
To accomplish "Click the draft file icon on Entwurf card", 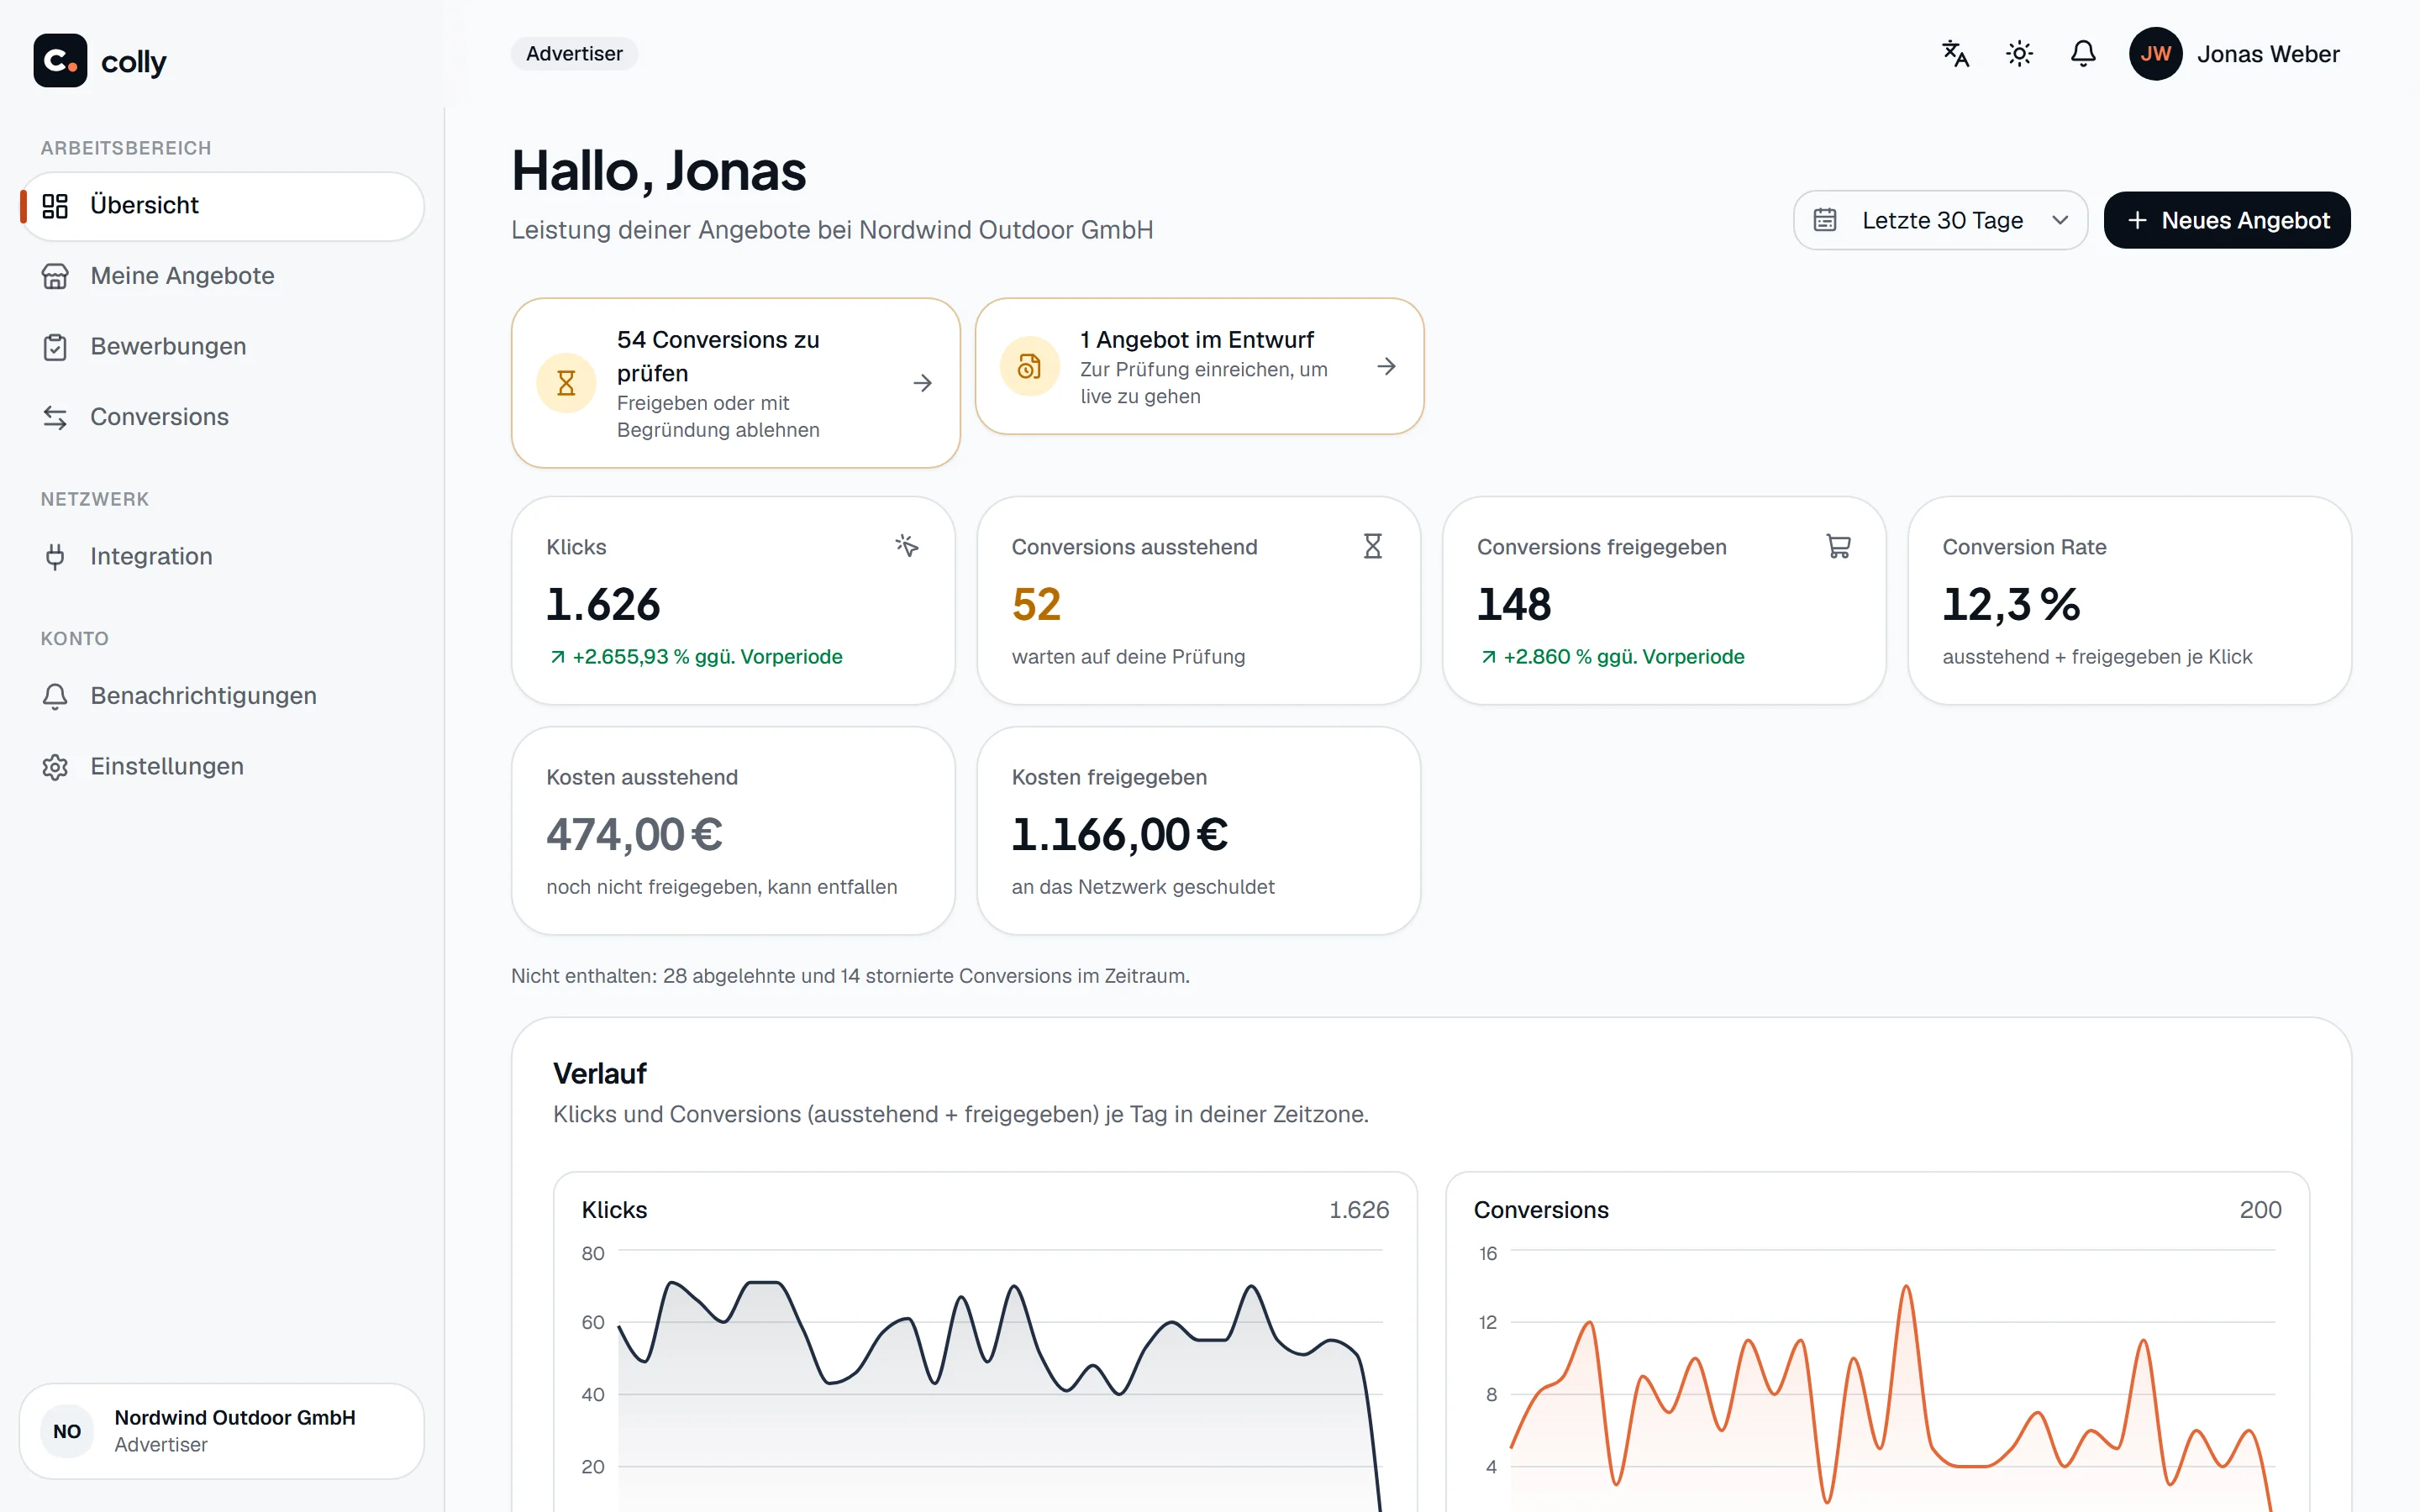I will [x=1029, y=366].
